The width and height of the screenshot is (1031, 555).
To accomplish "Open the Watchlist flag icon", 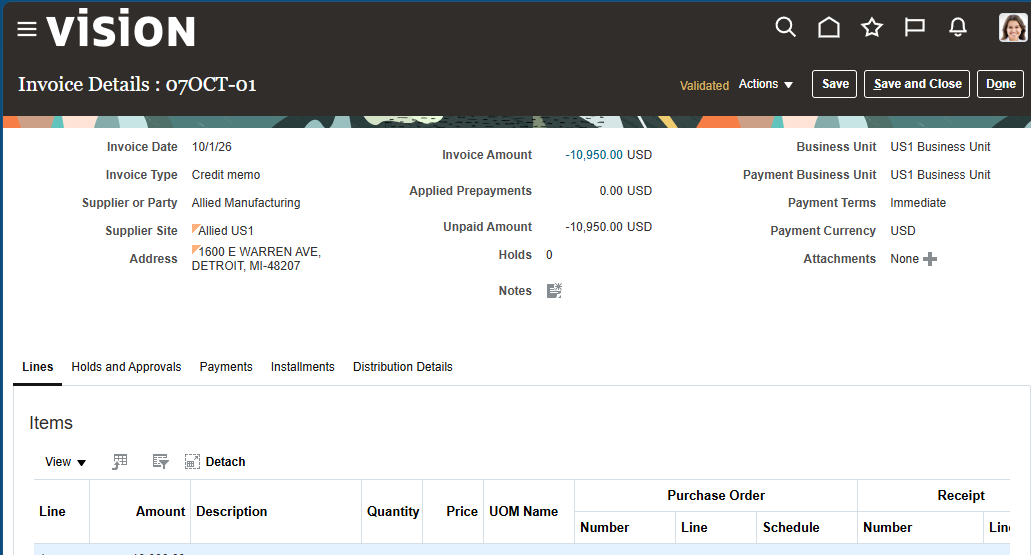I will coord(915,27).
